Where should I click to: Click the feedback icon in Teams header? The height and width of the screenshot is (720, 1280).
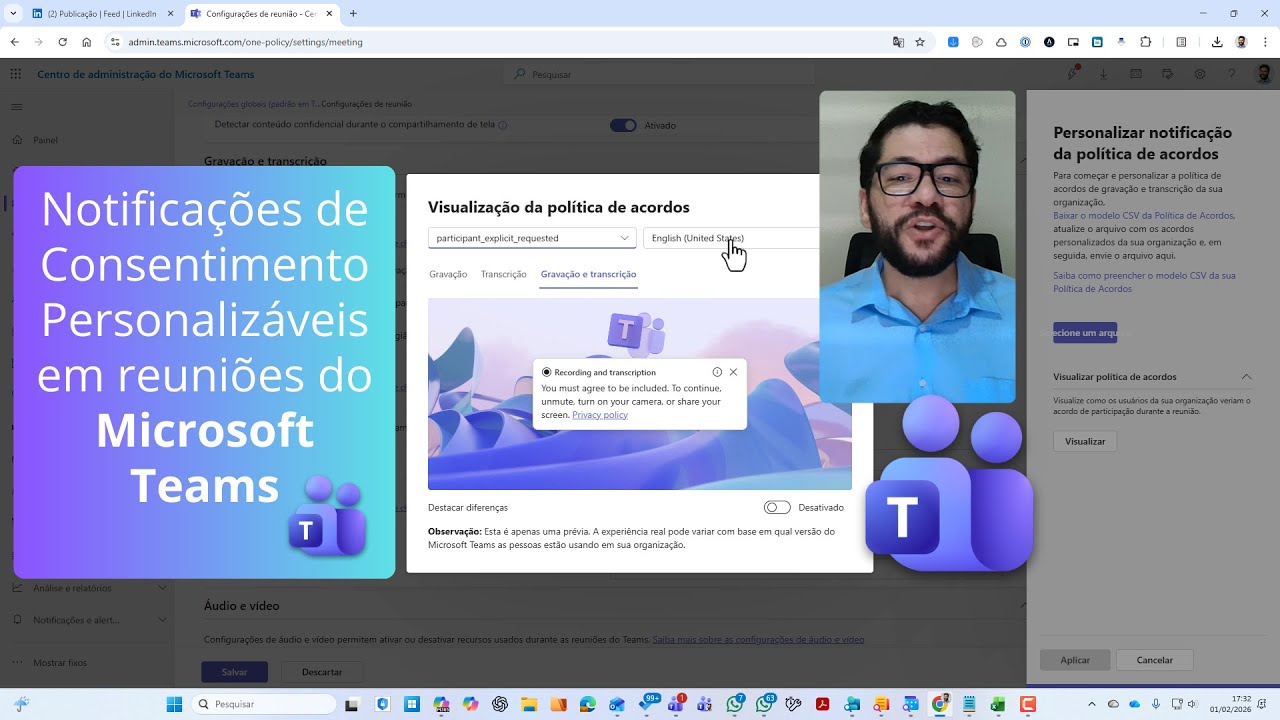pos(1168,74)
